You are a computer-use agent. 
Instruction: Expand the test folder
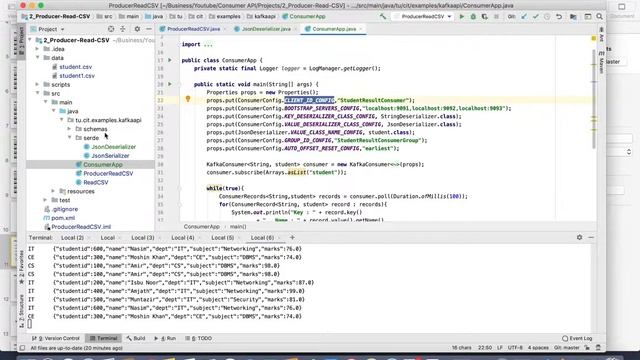pos(45,200)
